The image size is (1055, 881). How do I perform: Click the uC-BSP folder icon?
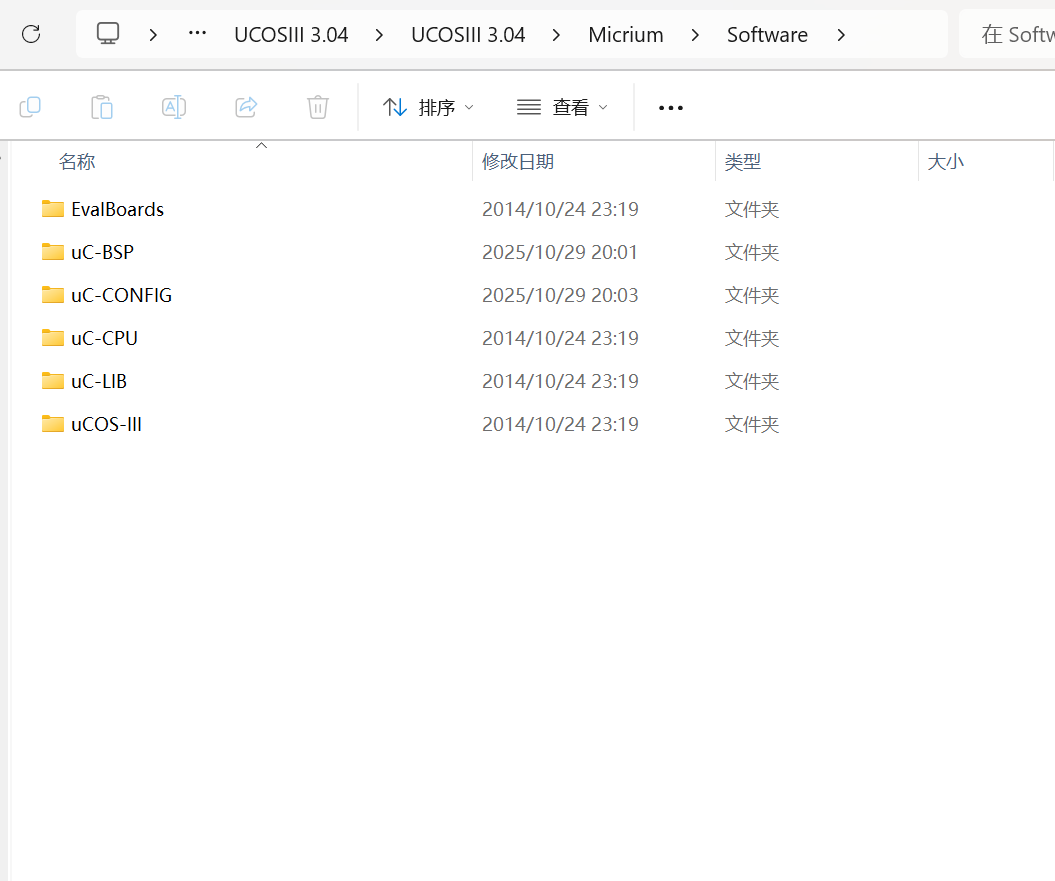[52, 252]
